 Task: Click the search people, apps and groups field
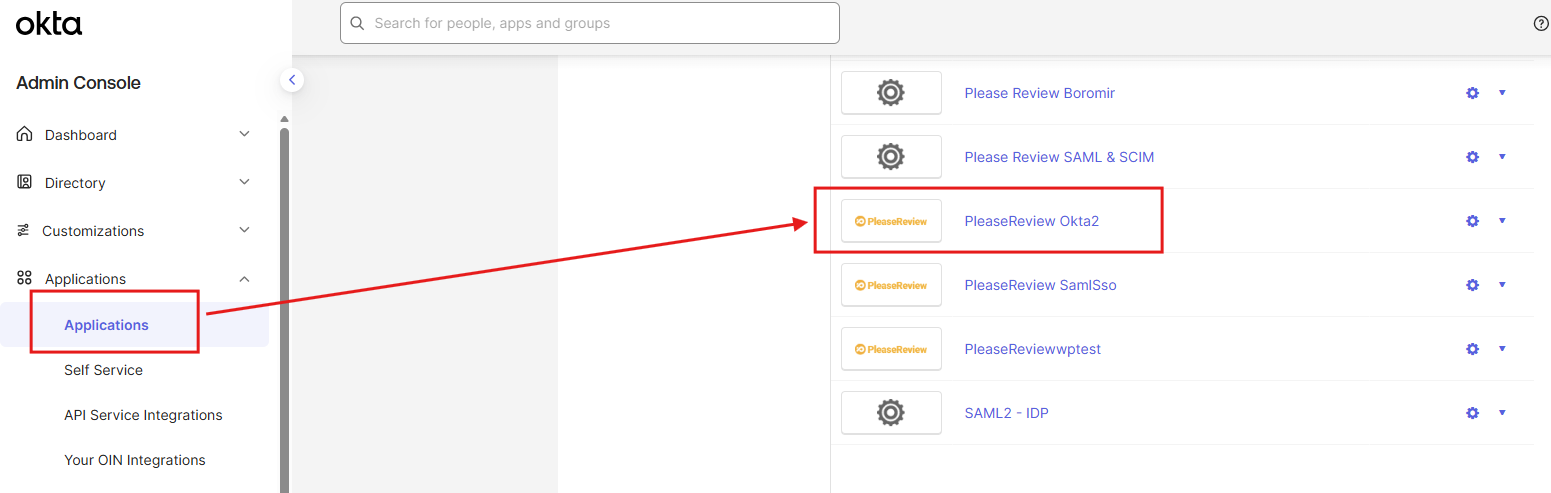[x=590, y=23]
